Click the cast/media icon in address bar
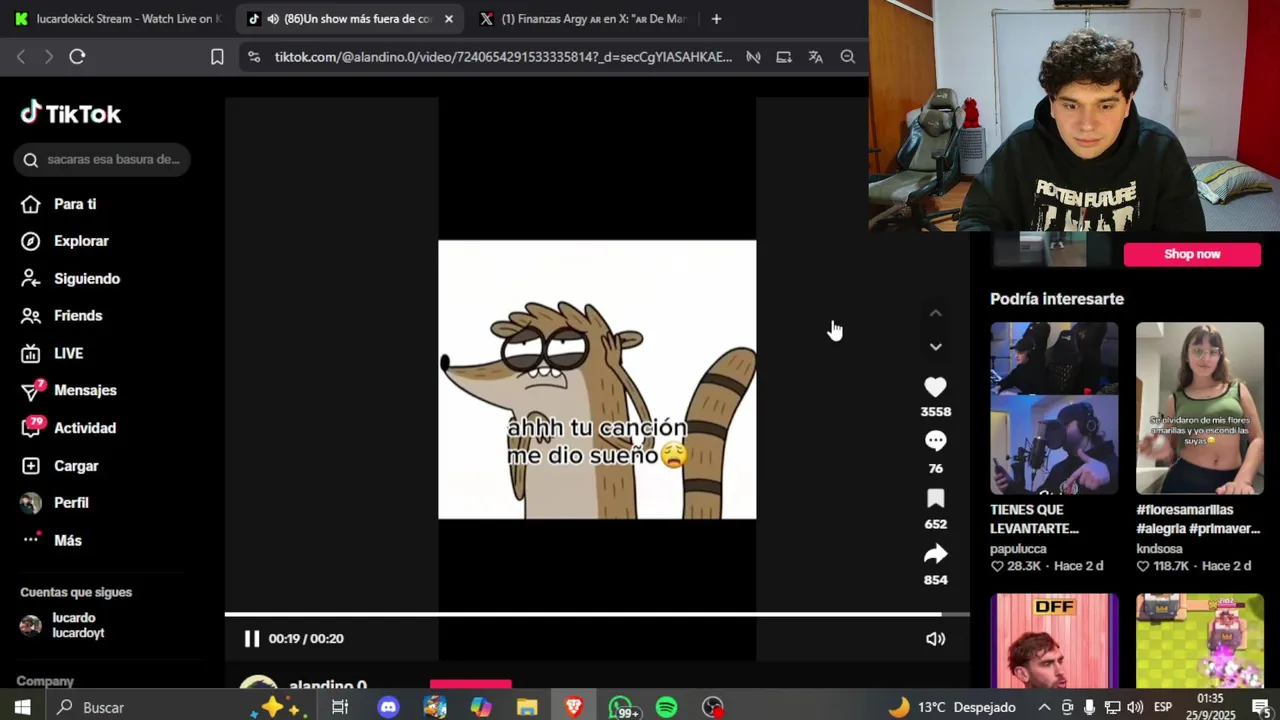 (x=784, y=57)
